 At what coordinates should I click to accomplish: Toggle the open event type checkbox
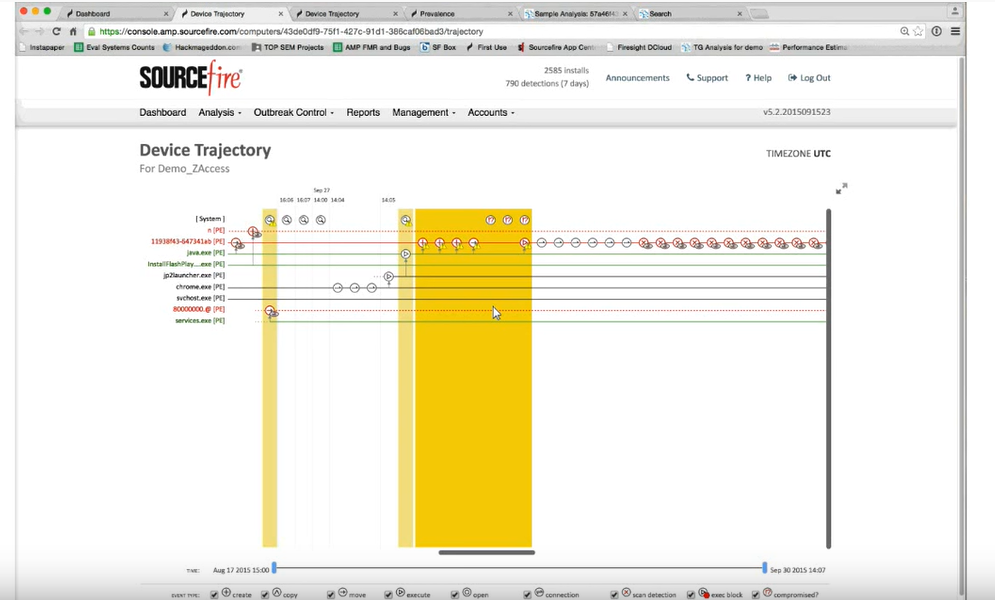pyautogui.click(x=454, y=595)
